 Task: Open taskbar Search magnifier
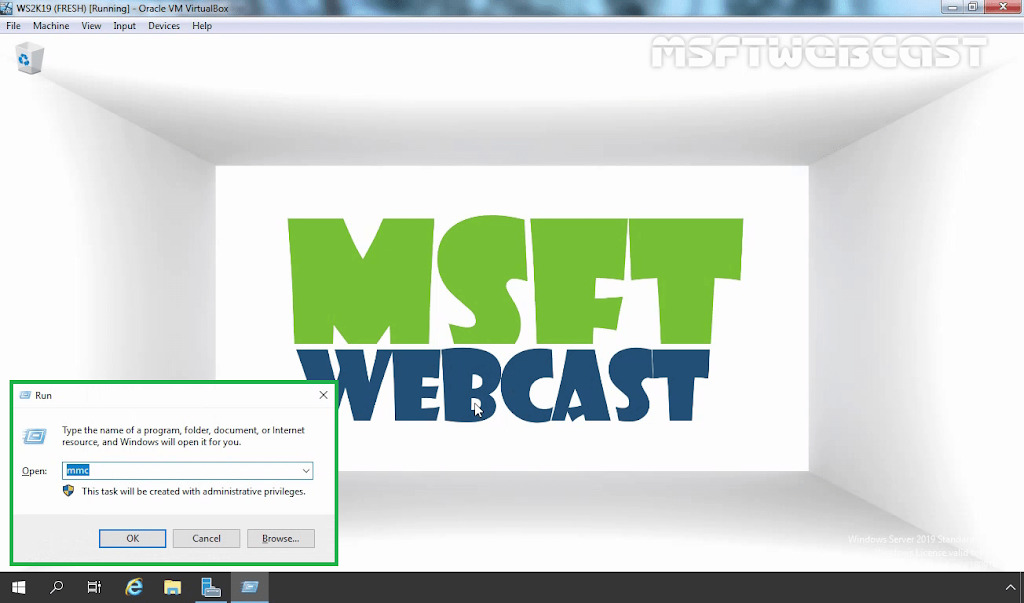click(56, 587)
